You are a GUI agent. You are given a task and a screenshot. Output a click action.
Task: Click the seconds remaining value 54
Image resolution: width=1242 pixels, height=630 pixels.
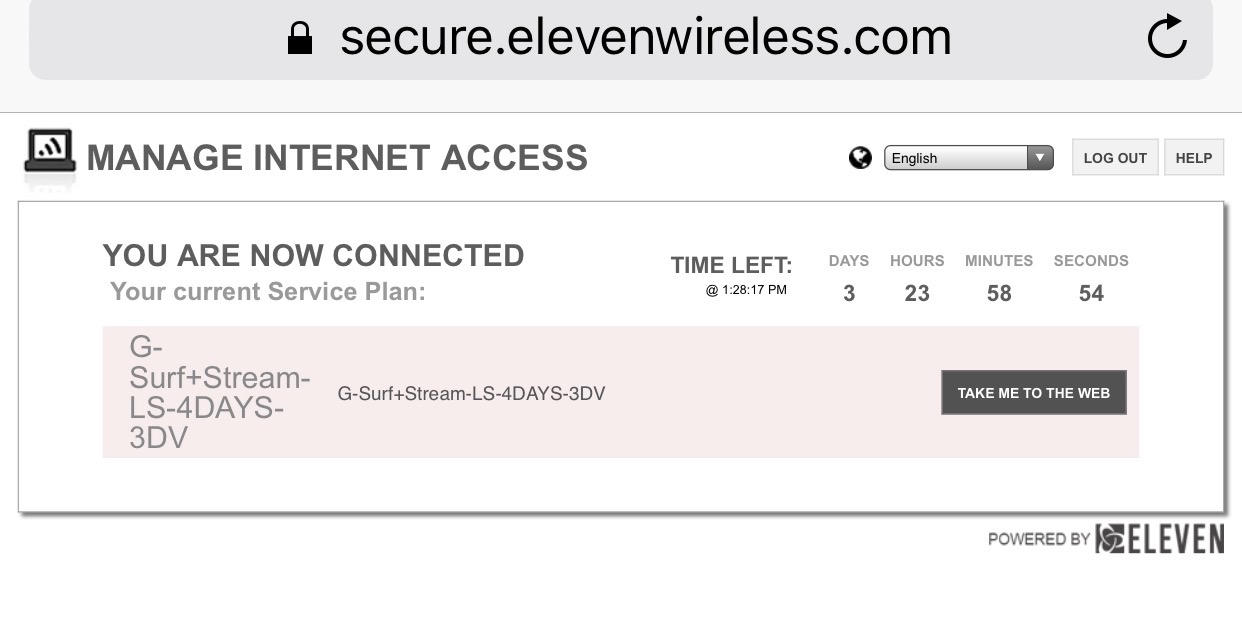(x=1091, y=294)
